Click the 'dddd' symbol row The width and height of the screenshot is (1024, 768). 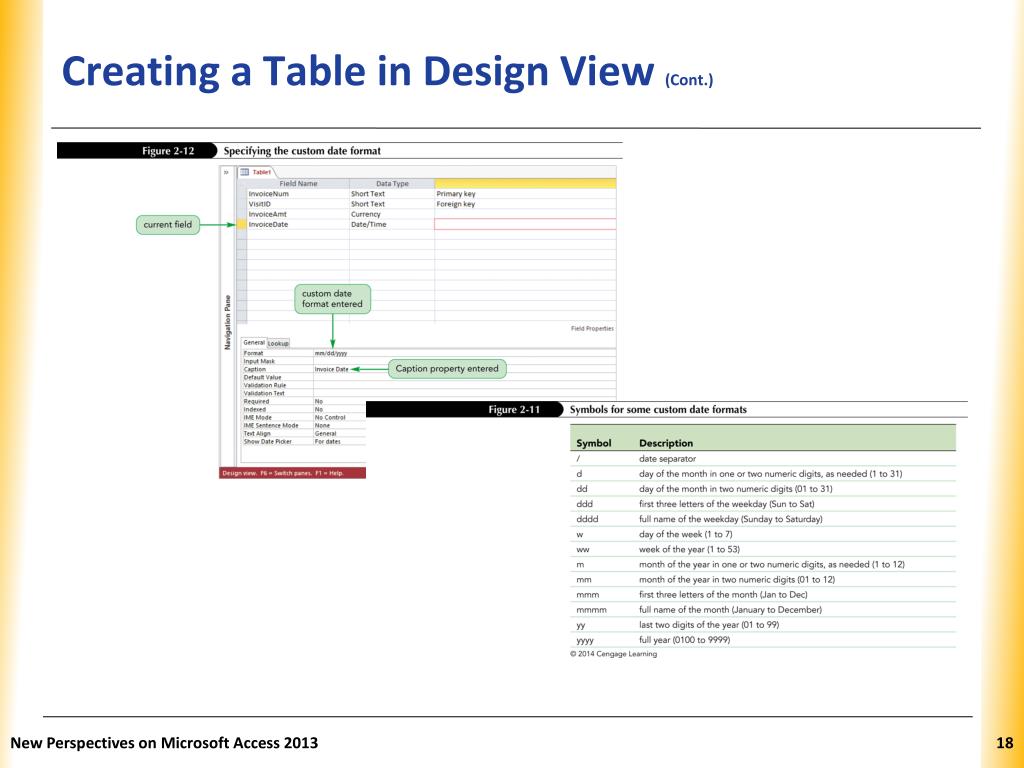(x=763, y=519)
